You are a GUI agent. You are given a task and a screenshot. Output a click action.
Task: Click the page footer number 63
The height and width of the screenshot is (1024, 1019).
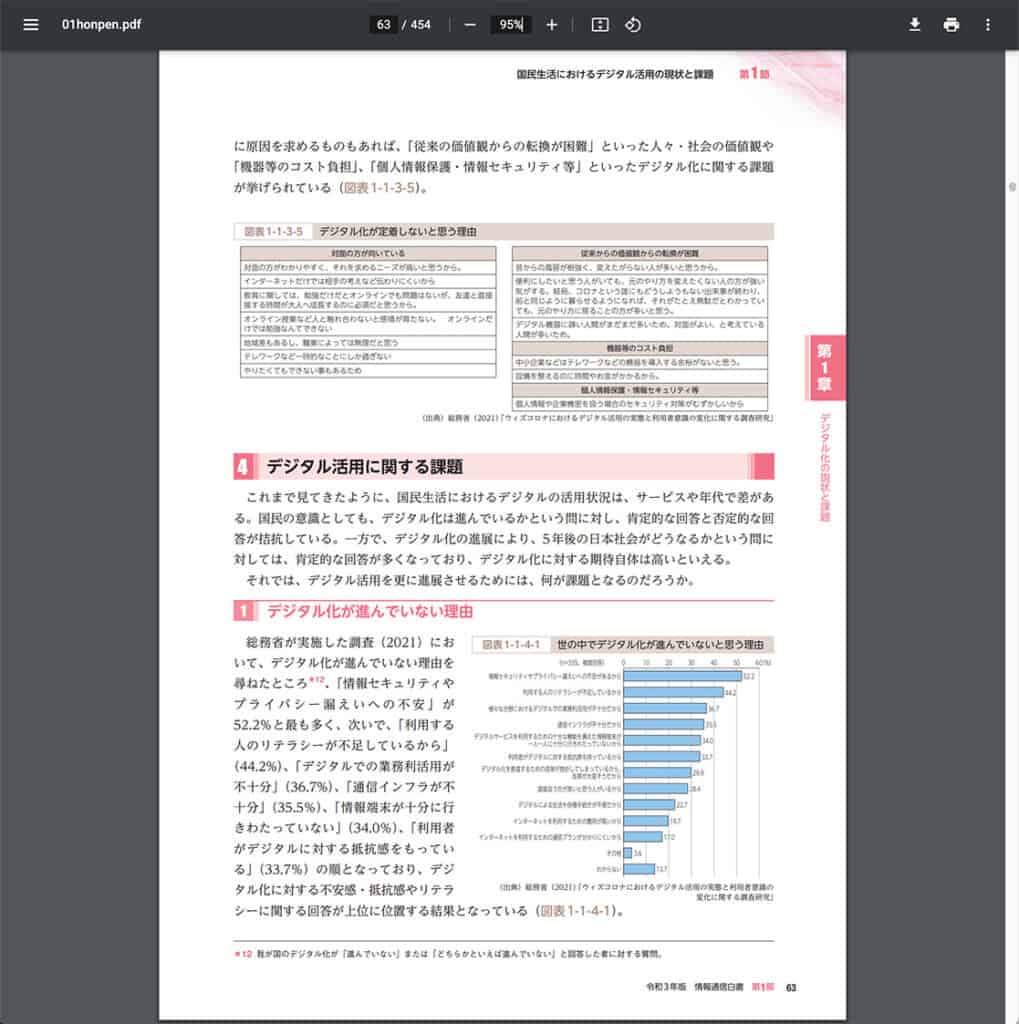(x=791, y=987)
